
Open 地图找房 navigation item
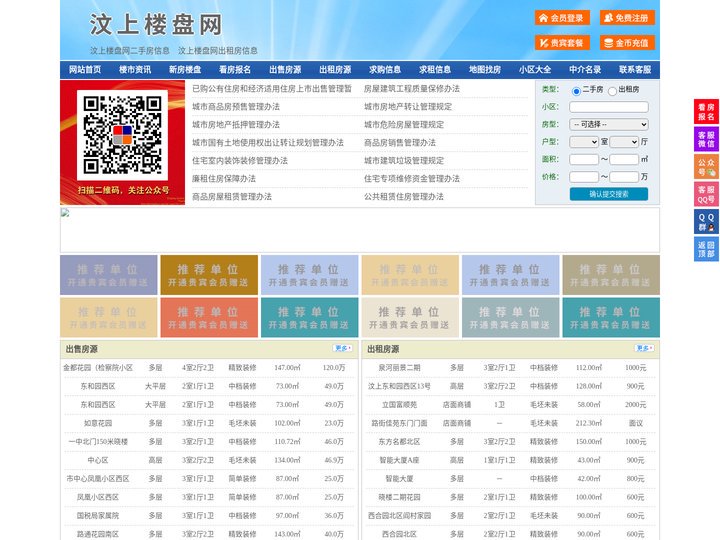tap(485, 70)
